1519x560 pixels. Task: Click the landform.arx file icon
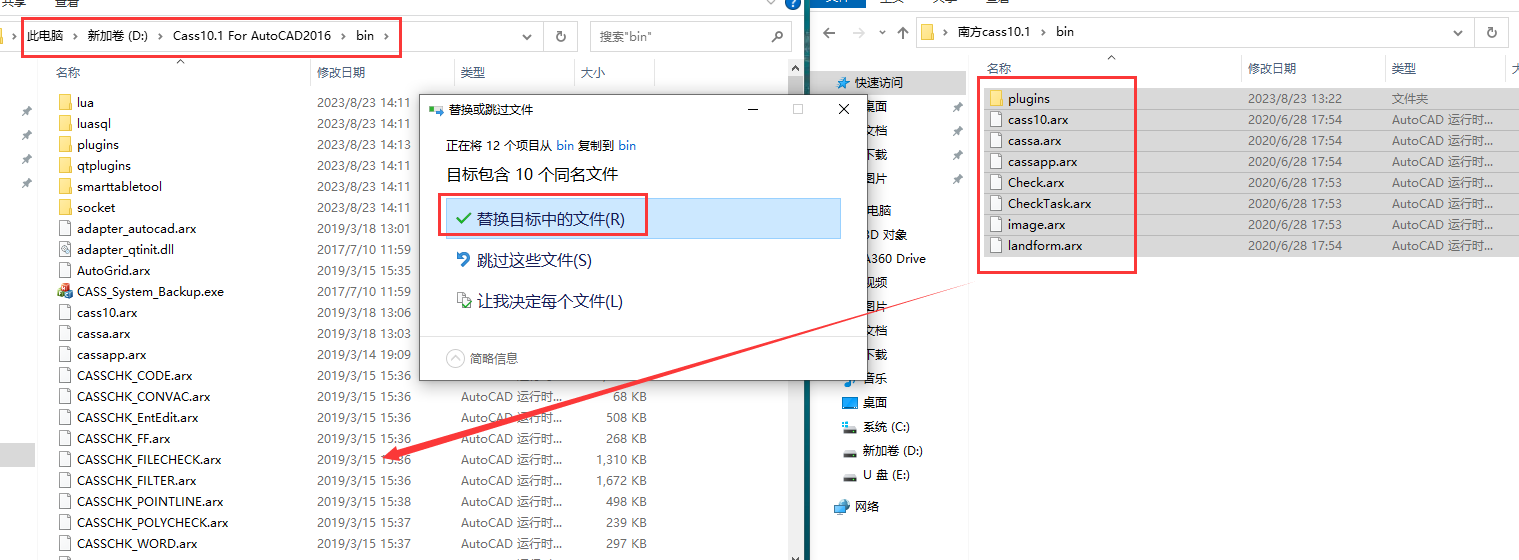tap(995, 245)
